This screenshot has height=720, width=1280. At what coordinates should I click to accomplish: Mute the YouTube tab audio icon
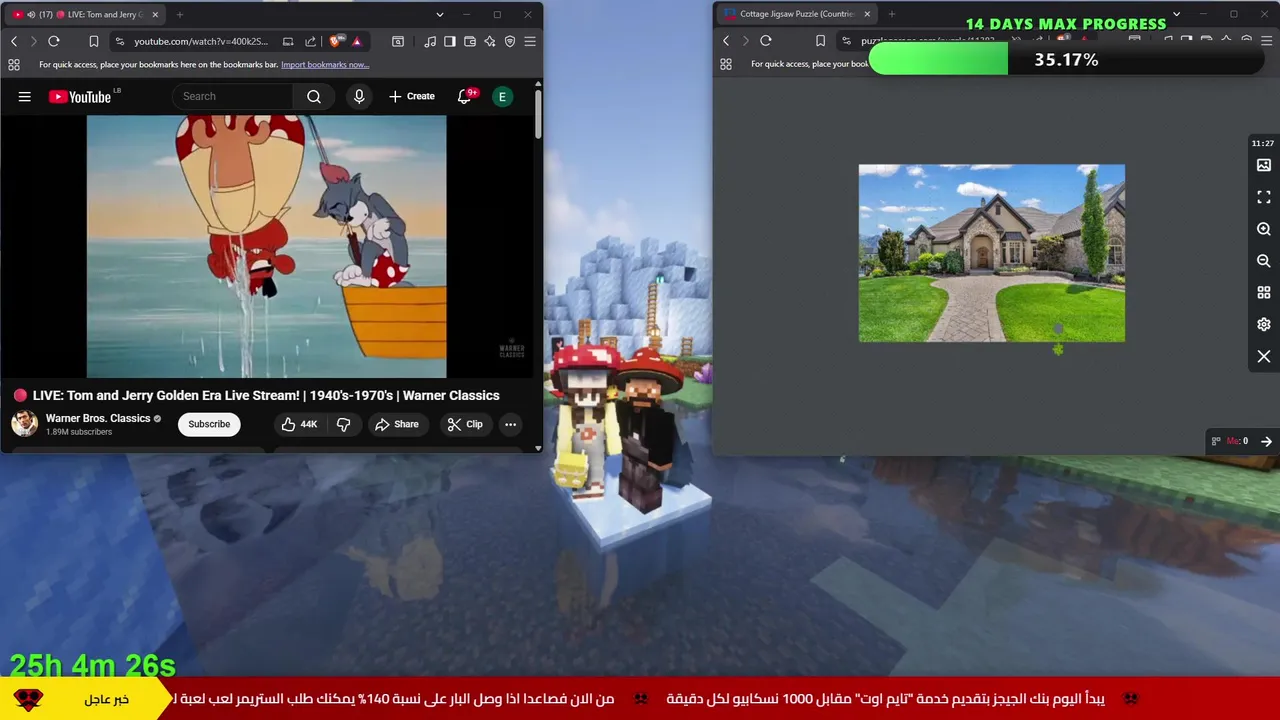[x=32, y=15]
